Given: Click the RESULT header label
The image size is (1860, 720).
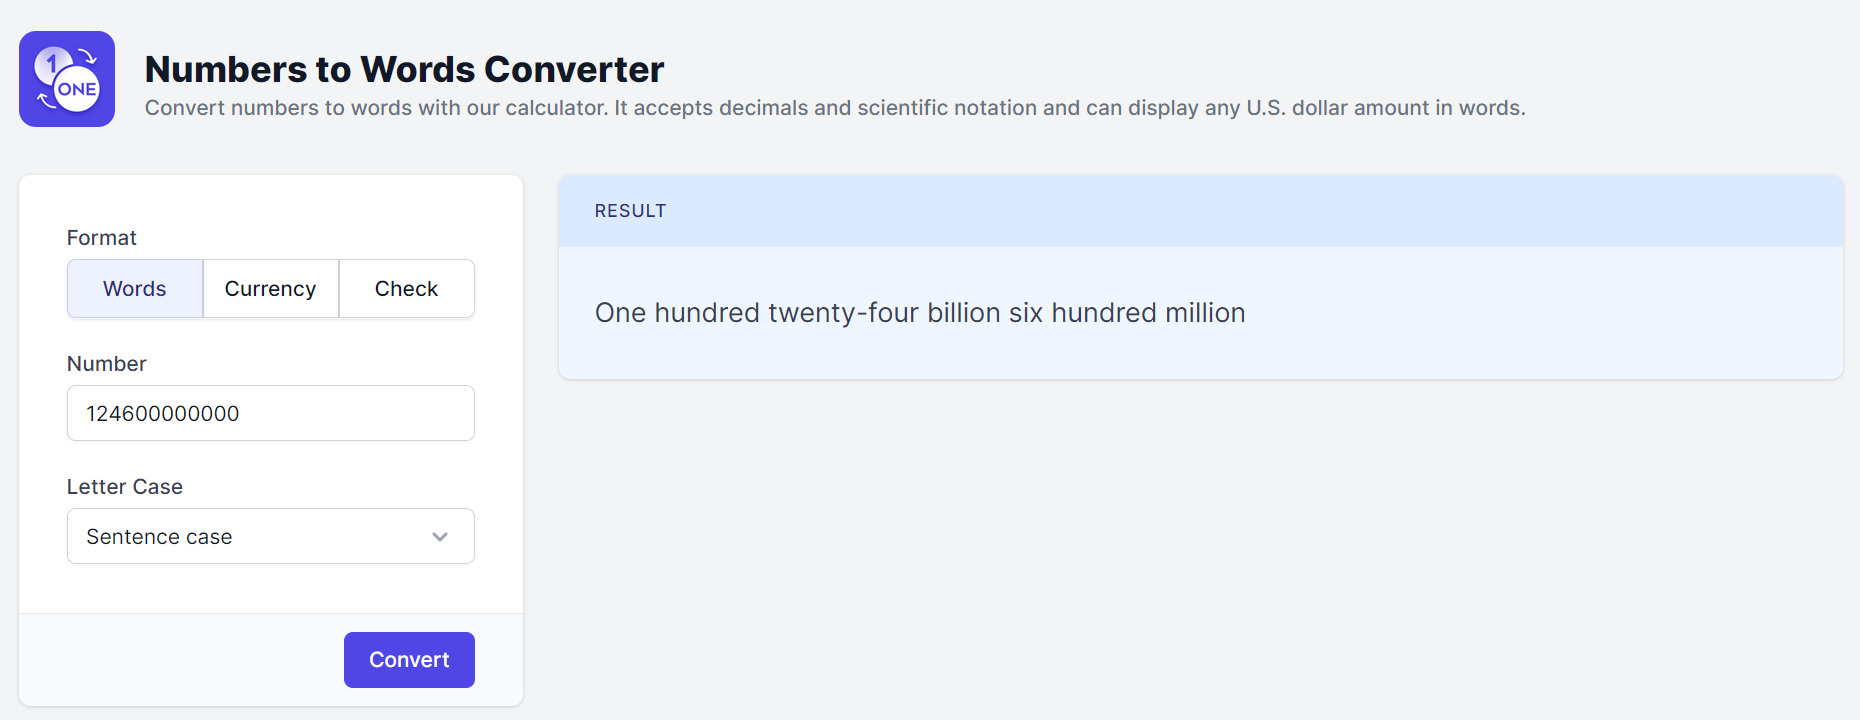Looking at the screenshot, I should (x=630, y=211).
